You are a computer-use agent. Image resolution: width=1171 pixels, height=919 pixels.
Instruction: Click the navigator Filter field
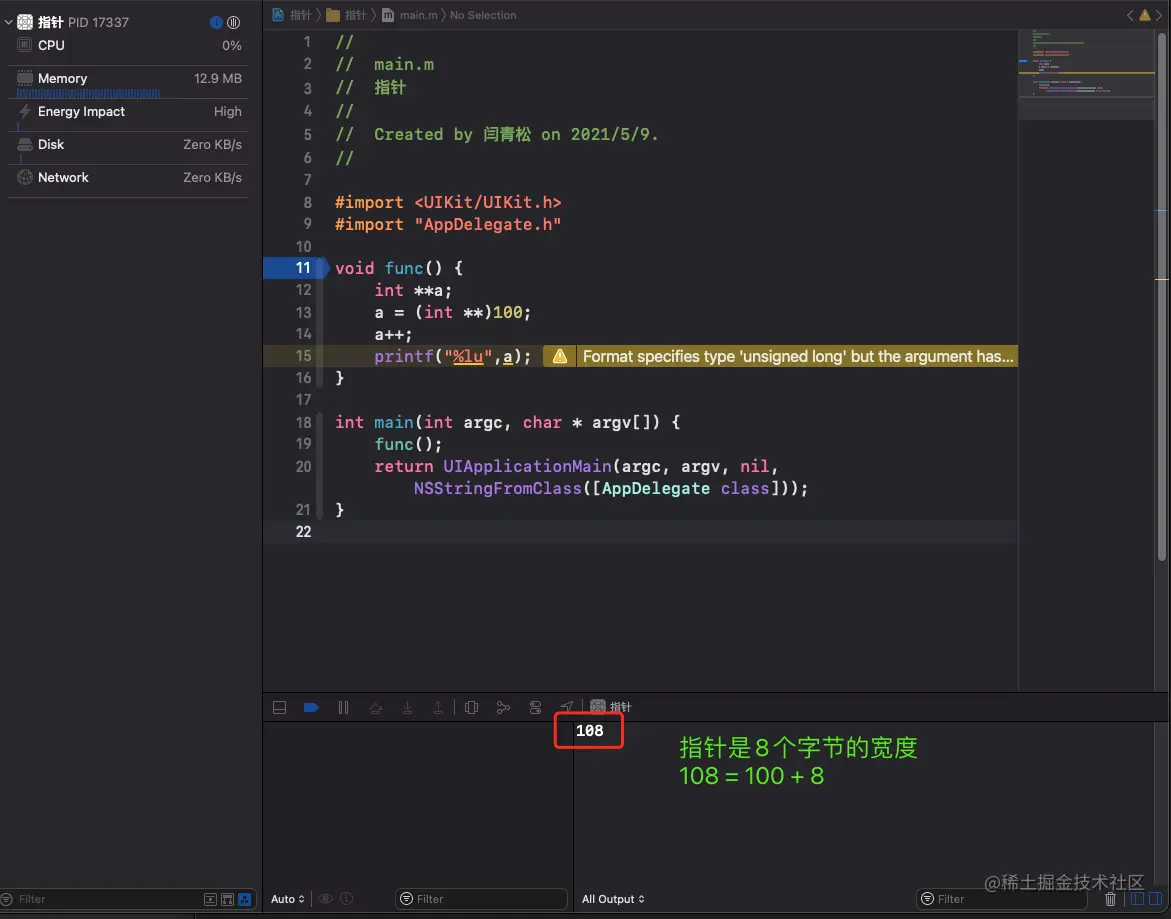point(105,899)
